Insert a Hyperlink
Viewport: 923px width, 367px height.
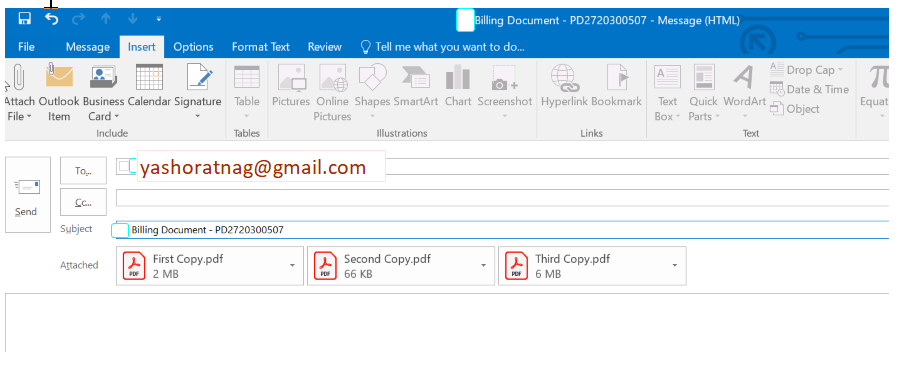pyautogui.click(x=564, y=86)
